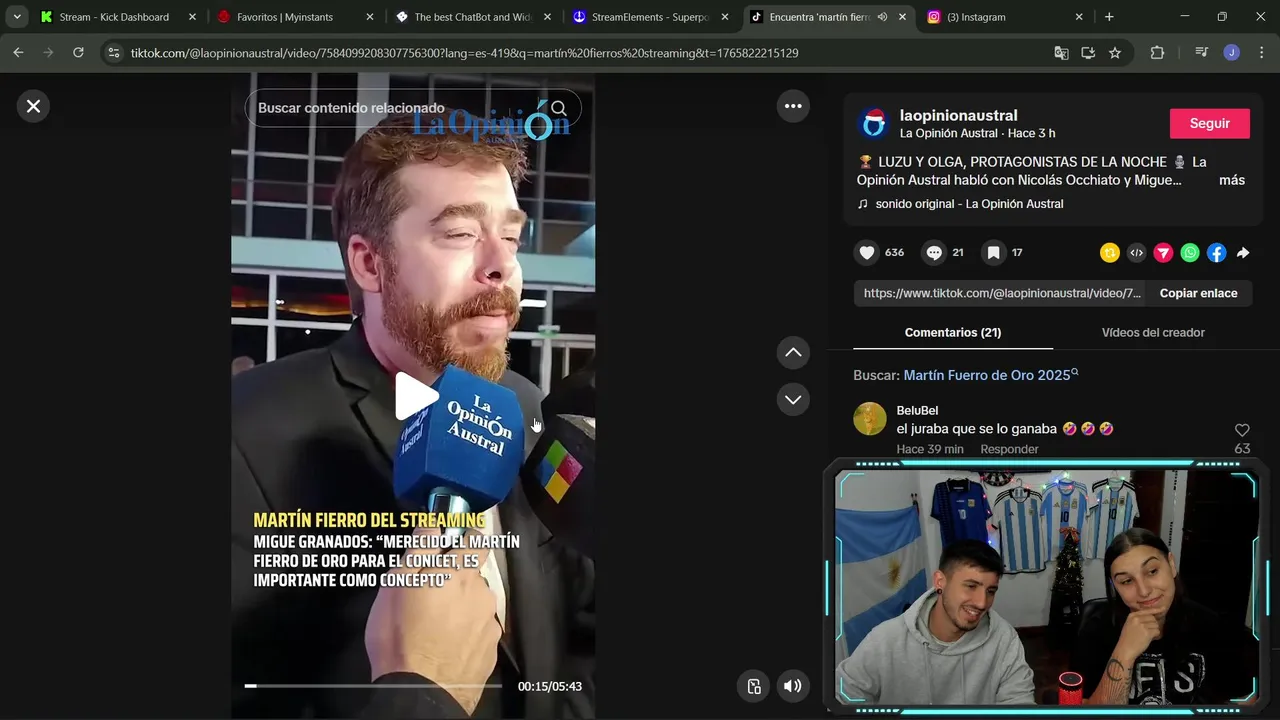Viewport: 1280px width, 720px height.
Task: Mute the video volume
Action: 792,686
